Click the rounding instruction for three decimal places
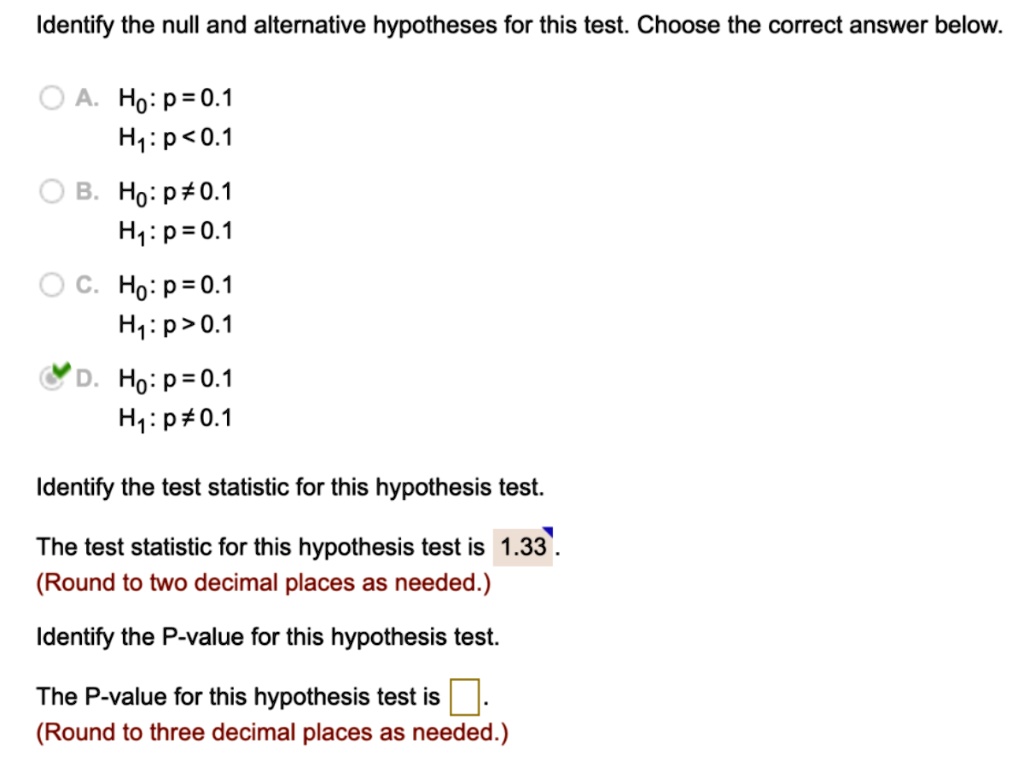This screenshot has height=766, width=1024. point(272,732)
